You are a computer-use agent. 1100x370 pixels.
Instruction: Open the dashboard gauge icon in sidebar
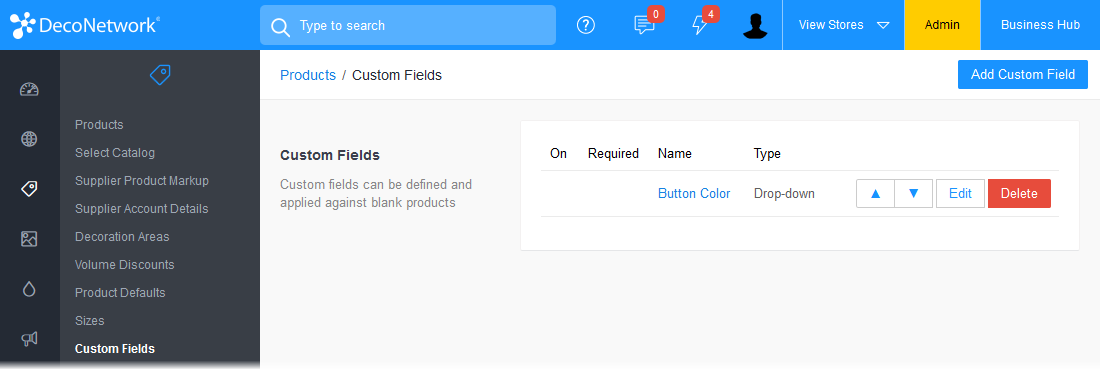pyautogui.click(x=29, y=89)
